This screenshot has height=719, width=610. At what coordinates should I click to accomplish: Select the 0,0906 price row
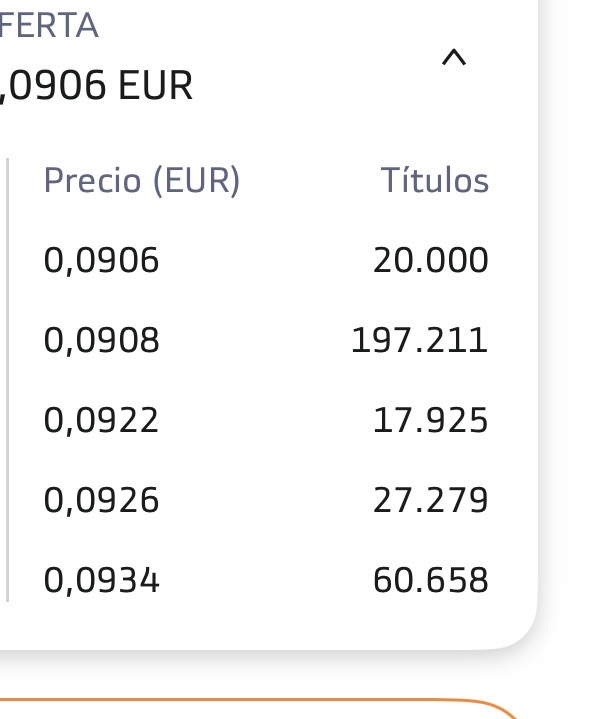(x=266, y=260)
